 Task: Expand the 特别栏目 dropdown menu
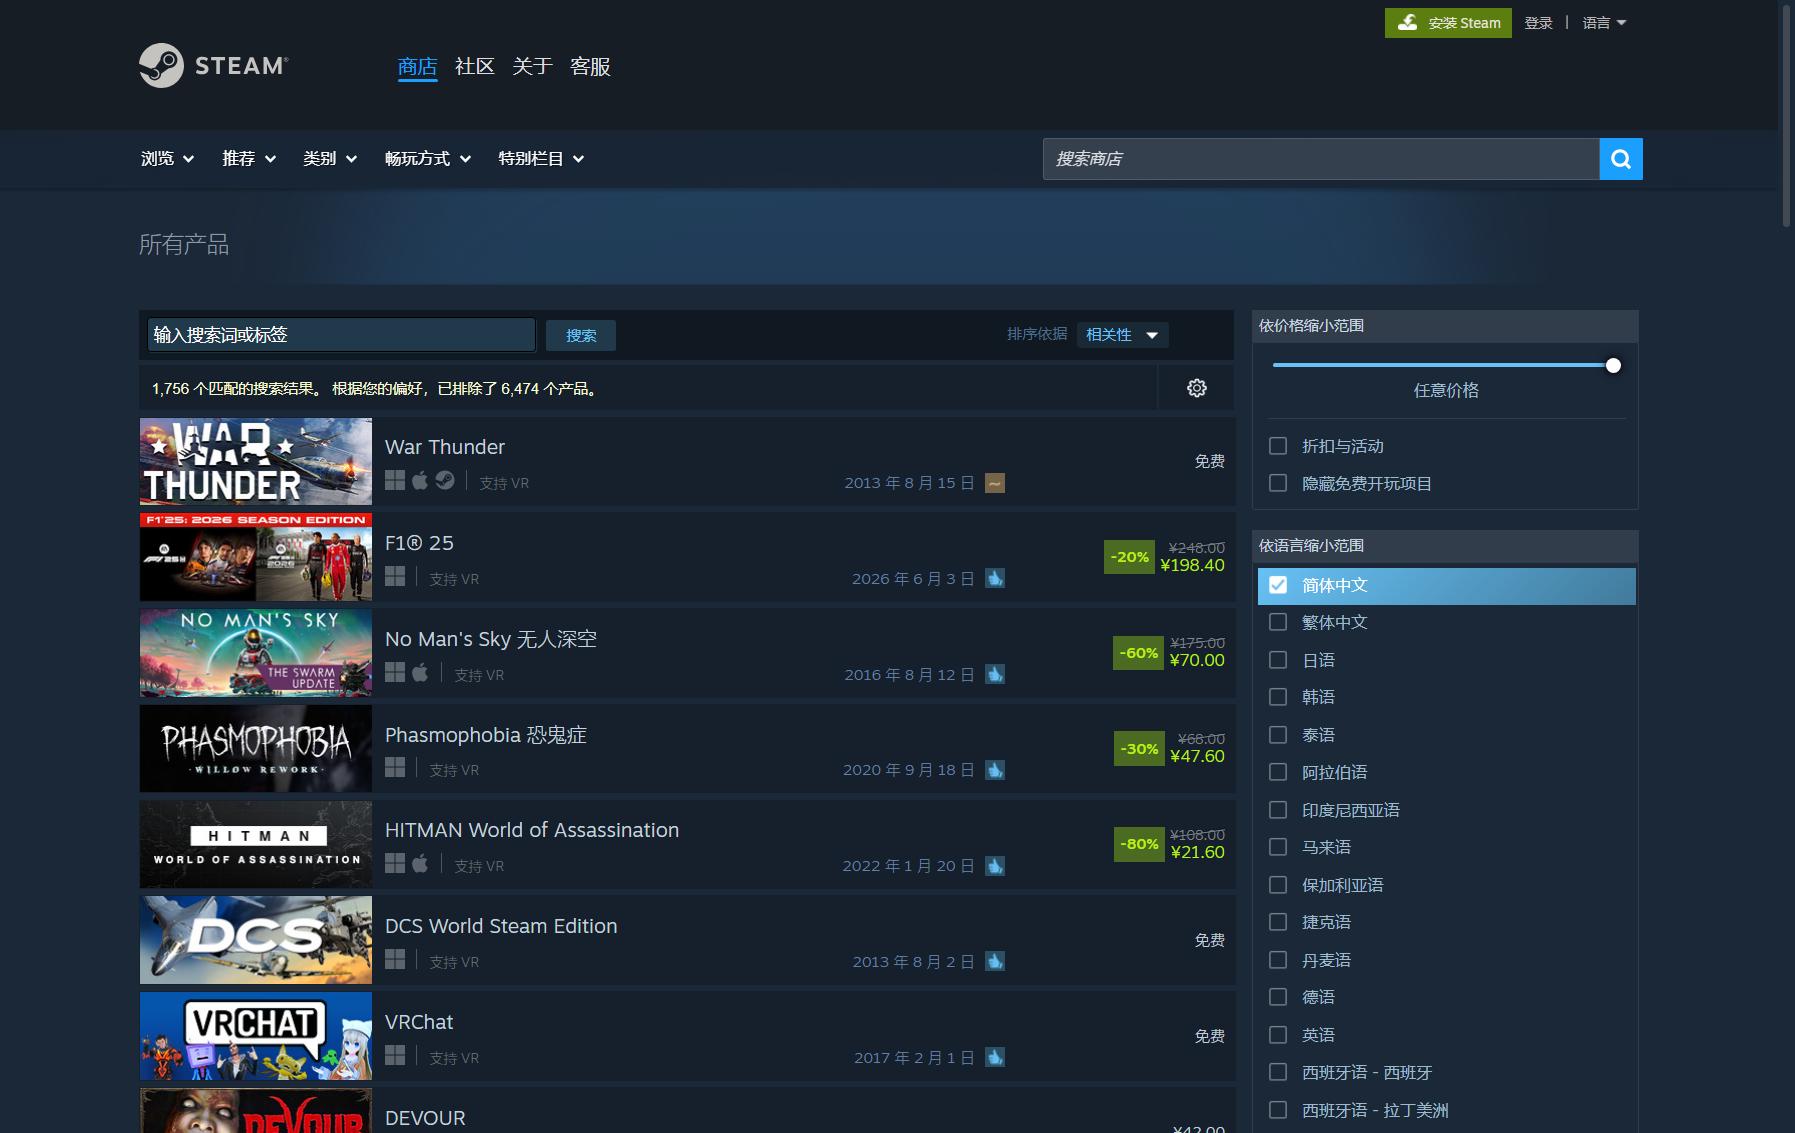click(x=541, y=159)
